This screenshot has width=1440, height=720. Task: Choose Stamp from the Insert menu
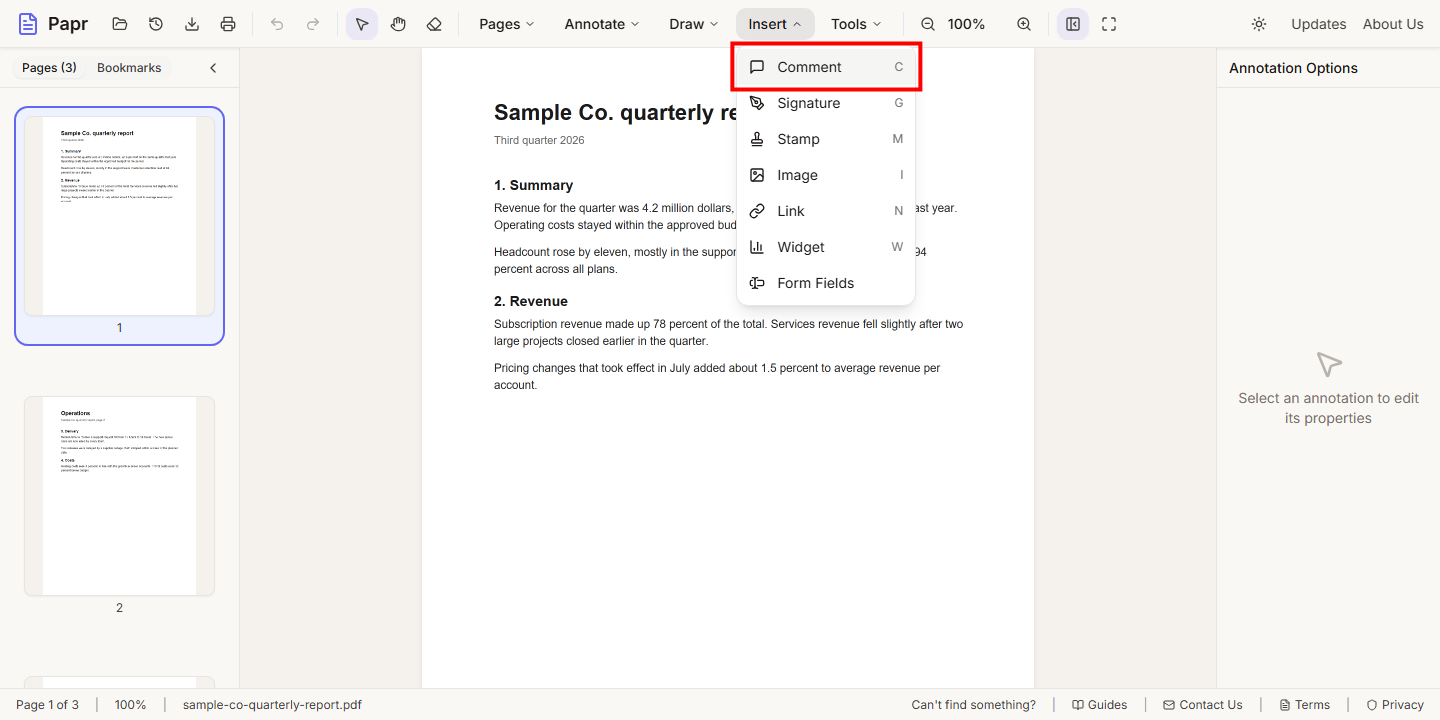[826, 139]
